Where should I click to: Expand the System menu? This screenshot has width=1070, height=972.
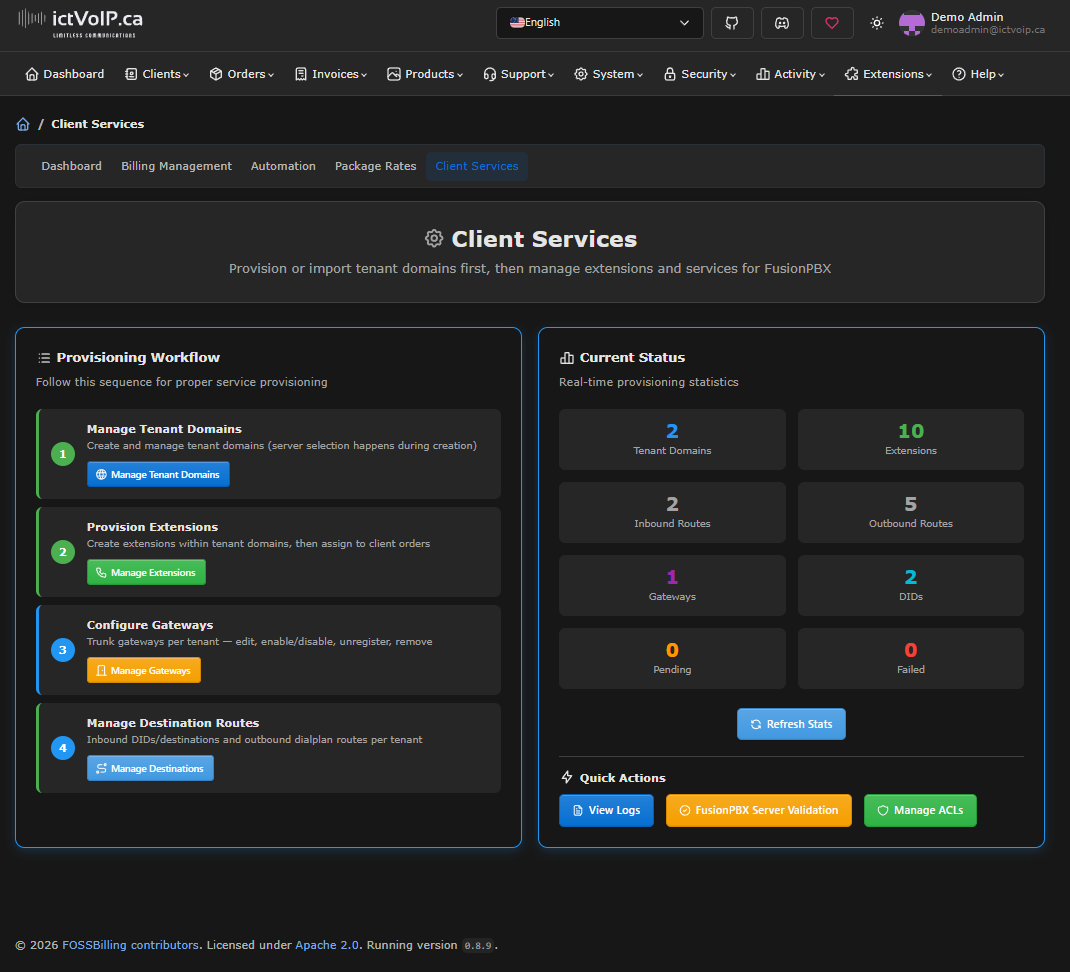point(609,74)
